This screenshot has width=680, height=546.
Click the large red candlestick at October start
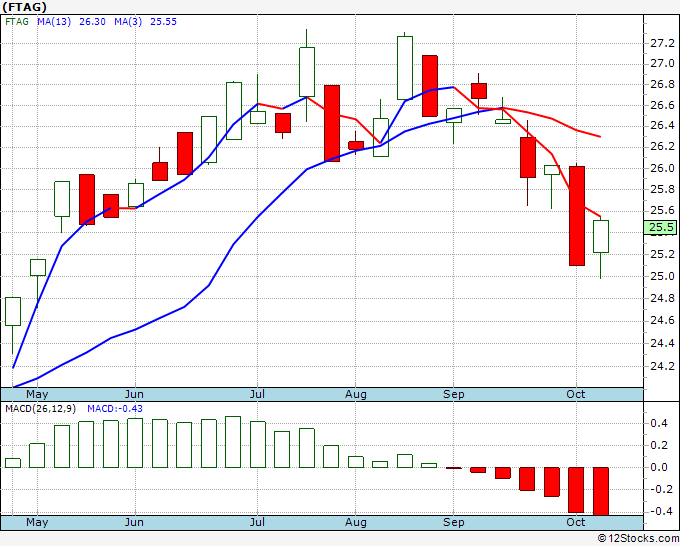(x=577, y=216)
